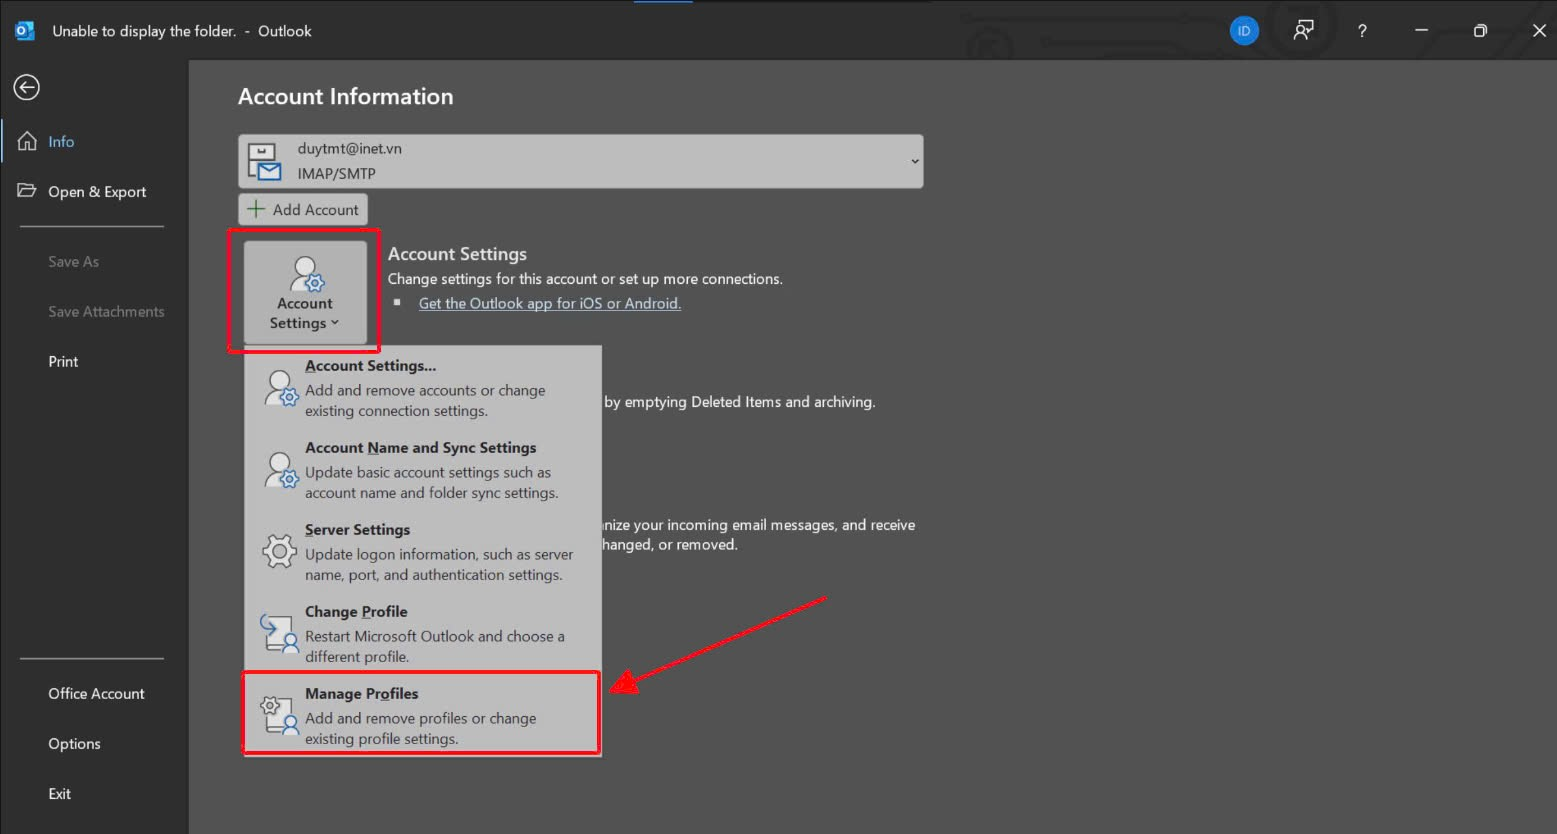Click the Account Name and Sync icon
Viewport: 1557px width, 834px height.
[281, 470]
